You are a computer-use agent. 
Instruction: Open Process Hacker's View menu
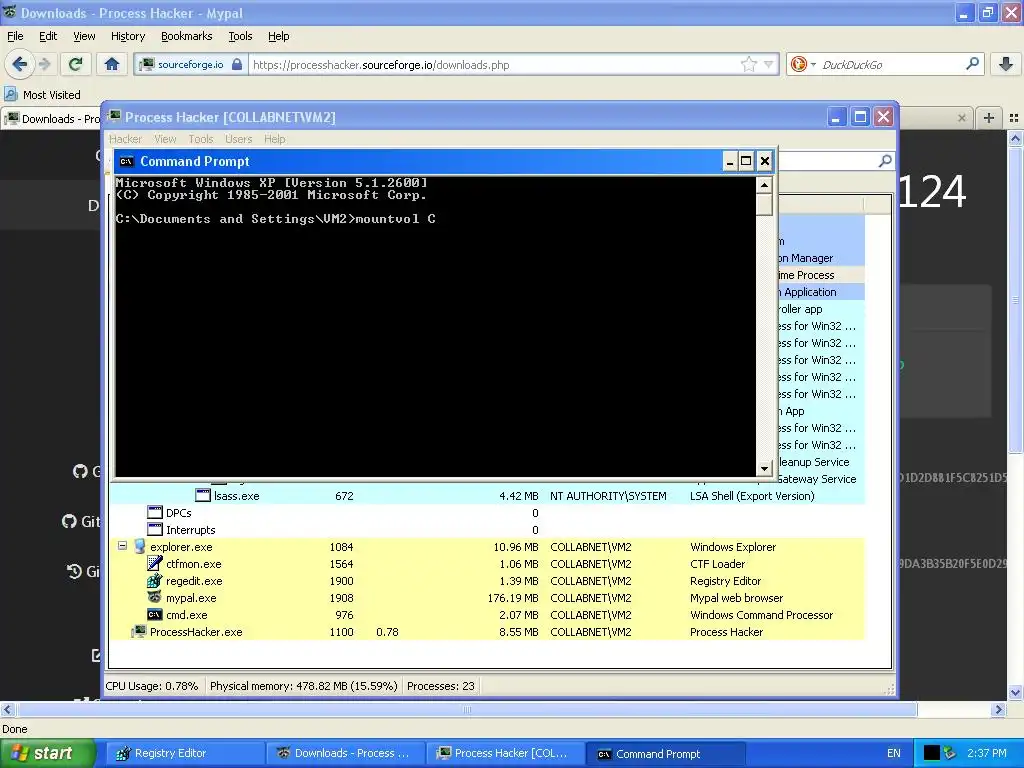[165, 138]
